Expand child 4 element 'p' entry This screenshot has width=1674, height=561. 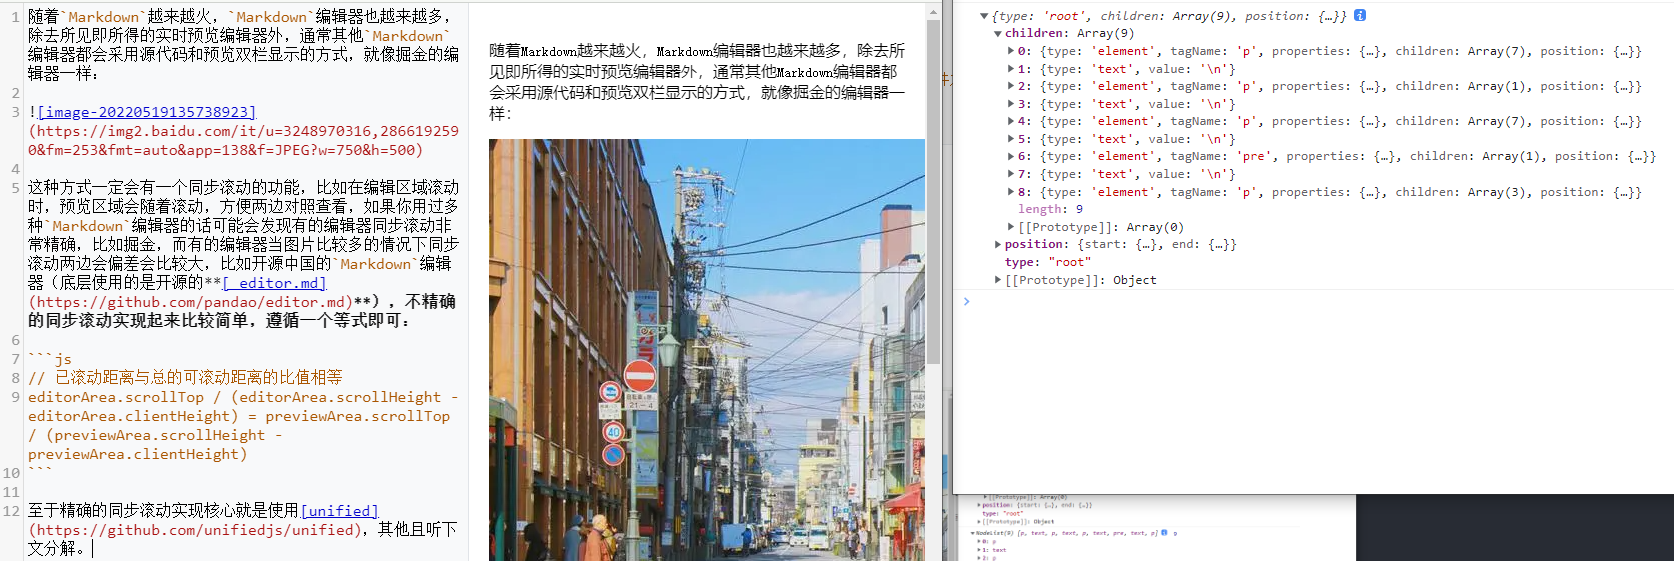[x=1011, y=121]
